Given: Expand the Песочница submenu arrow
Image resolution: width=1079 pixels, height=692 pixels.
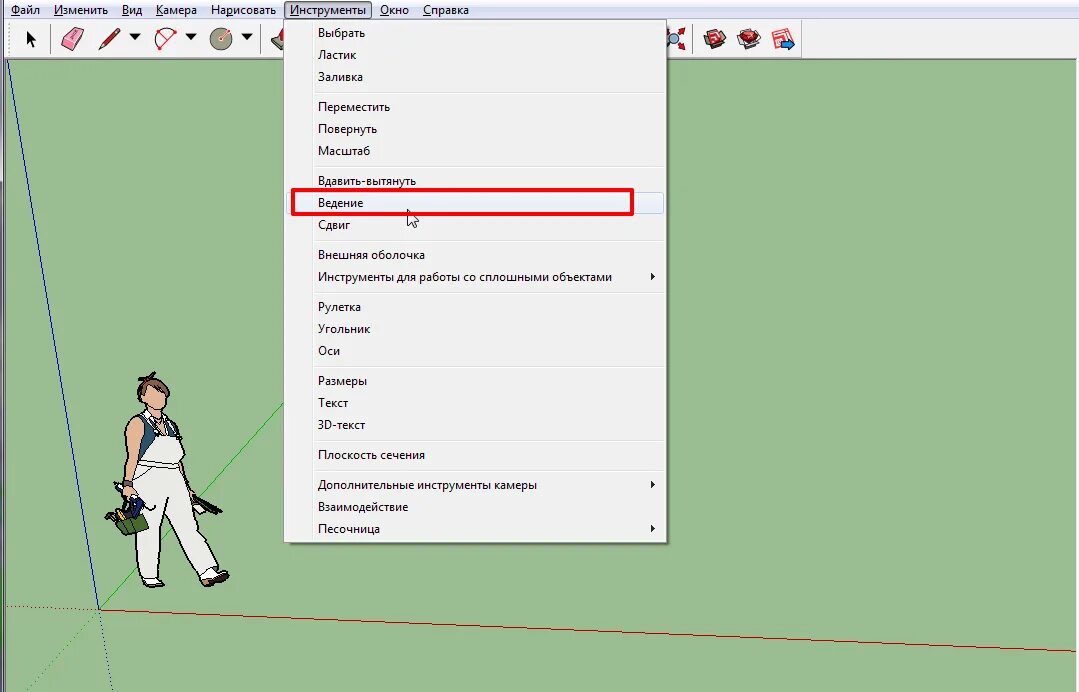Looking at the screenshot, I should point(652,528).
